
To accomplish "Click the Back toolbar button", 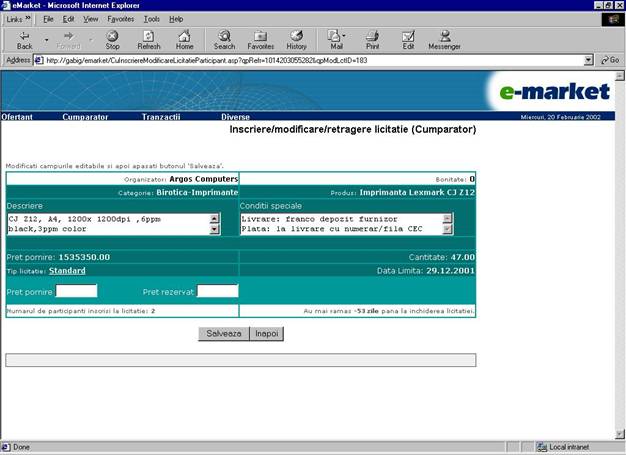I will (24, 39).
